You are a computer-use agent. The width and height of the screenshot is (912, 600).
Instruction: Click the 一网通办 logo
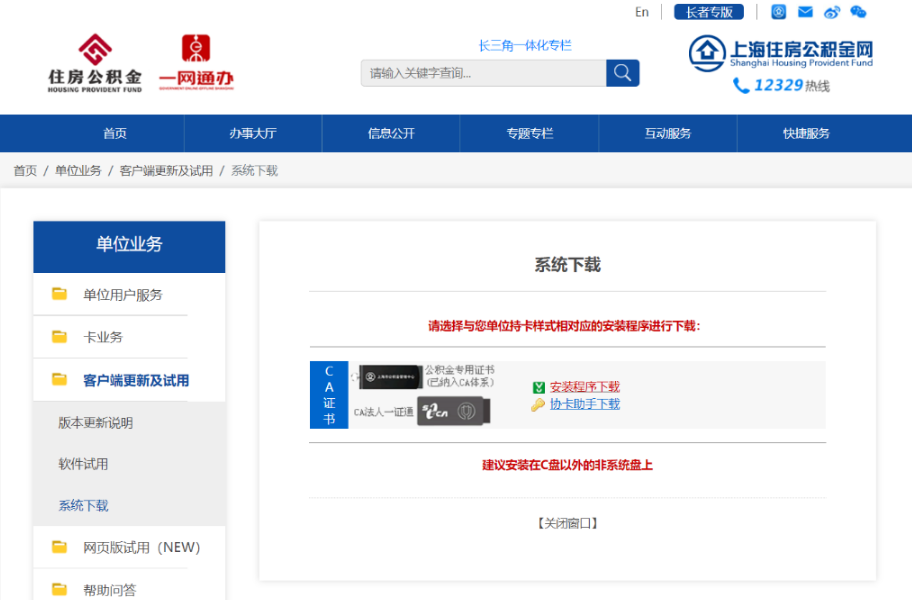tap(196, 63)
